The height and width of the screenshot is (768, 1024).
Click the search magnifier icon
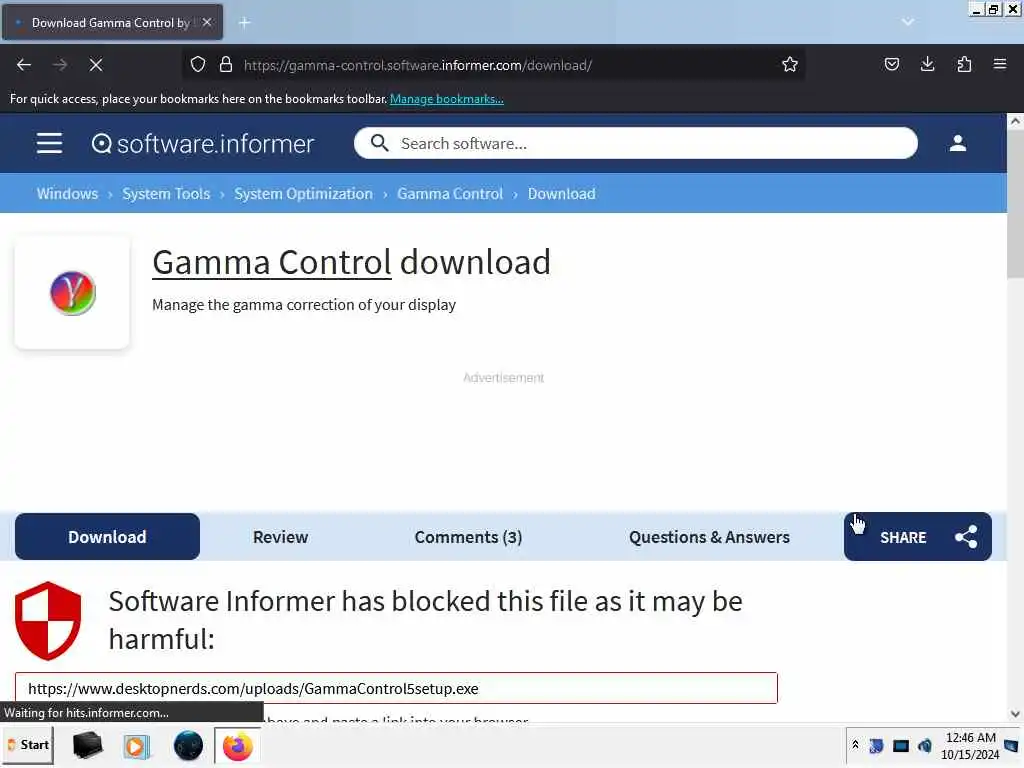coord(379,143)
